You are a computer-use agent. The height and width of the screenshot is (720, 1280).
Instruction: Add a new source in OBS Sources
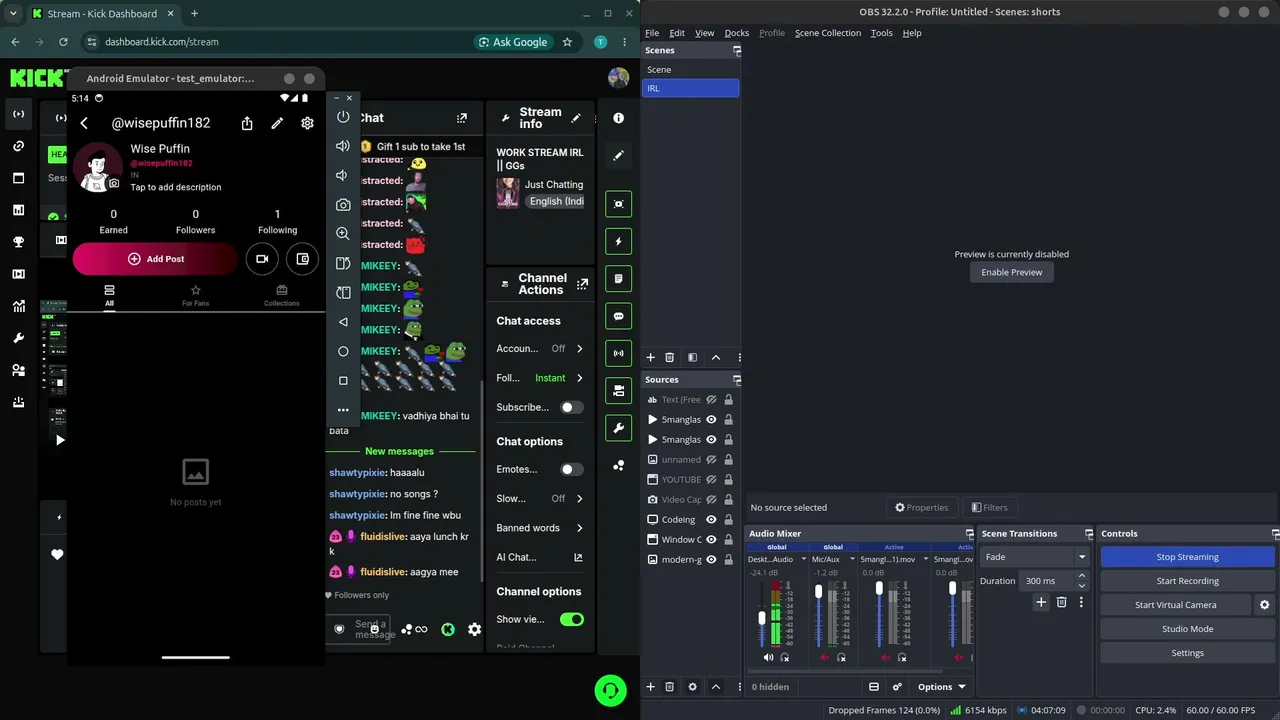pyautogui.click(x=650, y=687)
